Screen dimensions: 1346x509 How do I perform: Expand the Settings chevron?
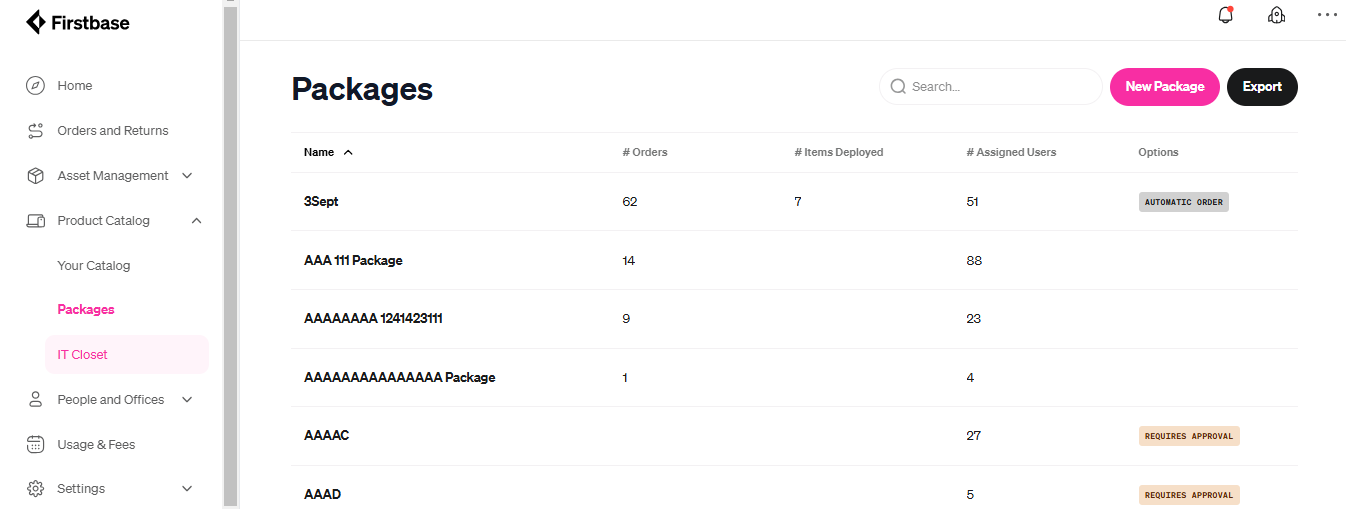[x=187, y=489]
